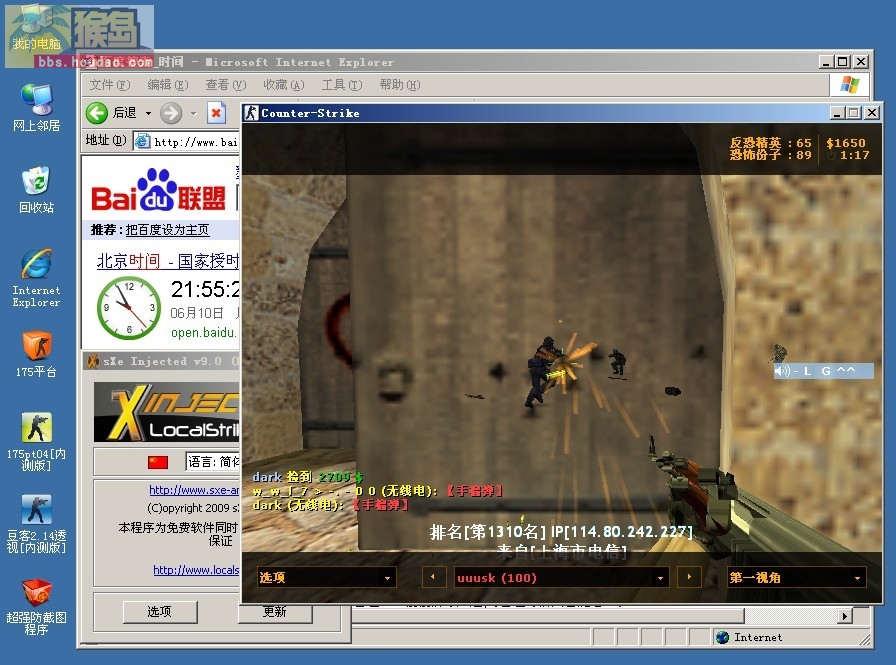This screenshot has width=896, height=665.
Task: Open the 文件(F) menu
Action: click(110, 85)
